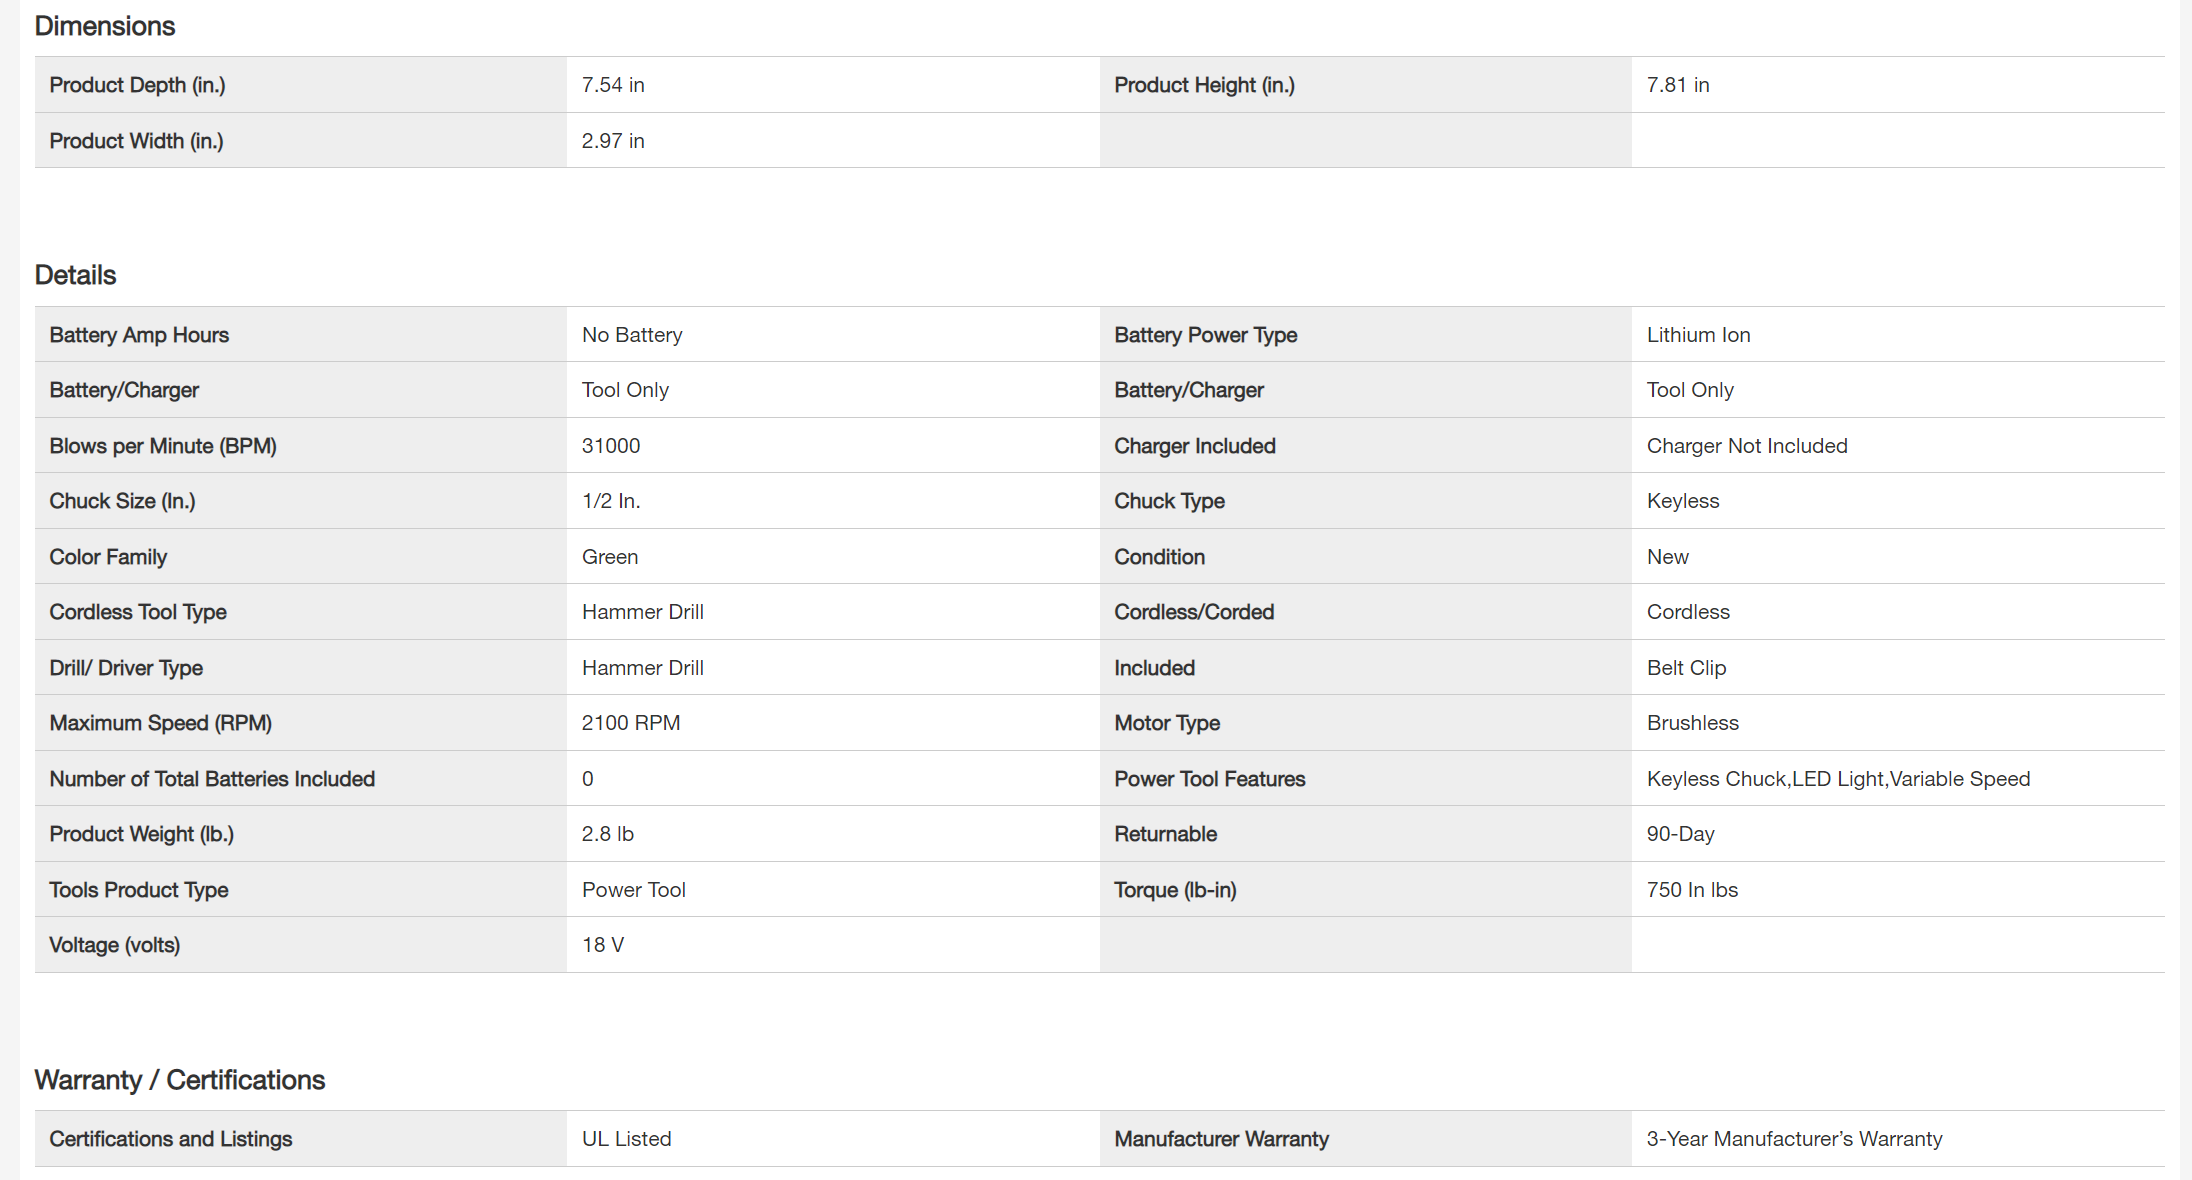Click the Cordless Tool Type label
Image resolution: width=2192 pixels, height=1180 pixels.
tap(138, 612)
